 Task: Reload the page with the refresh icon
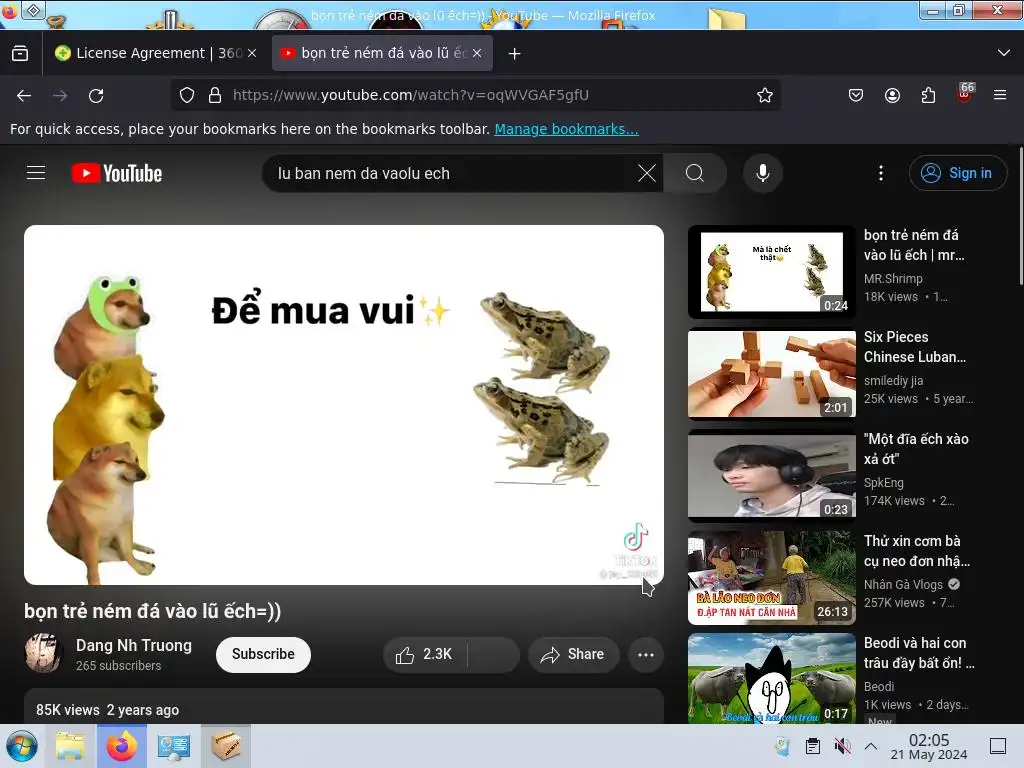(96, 95)
